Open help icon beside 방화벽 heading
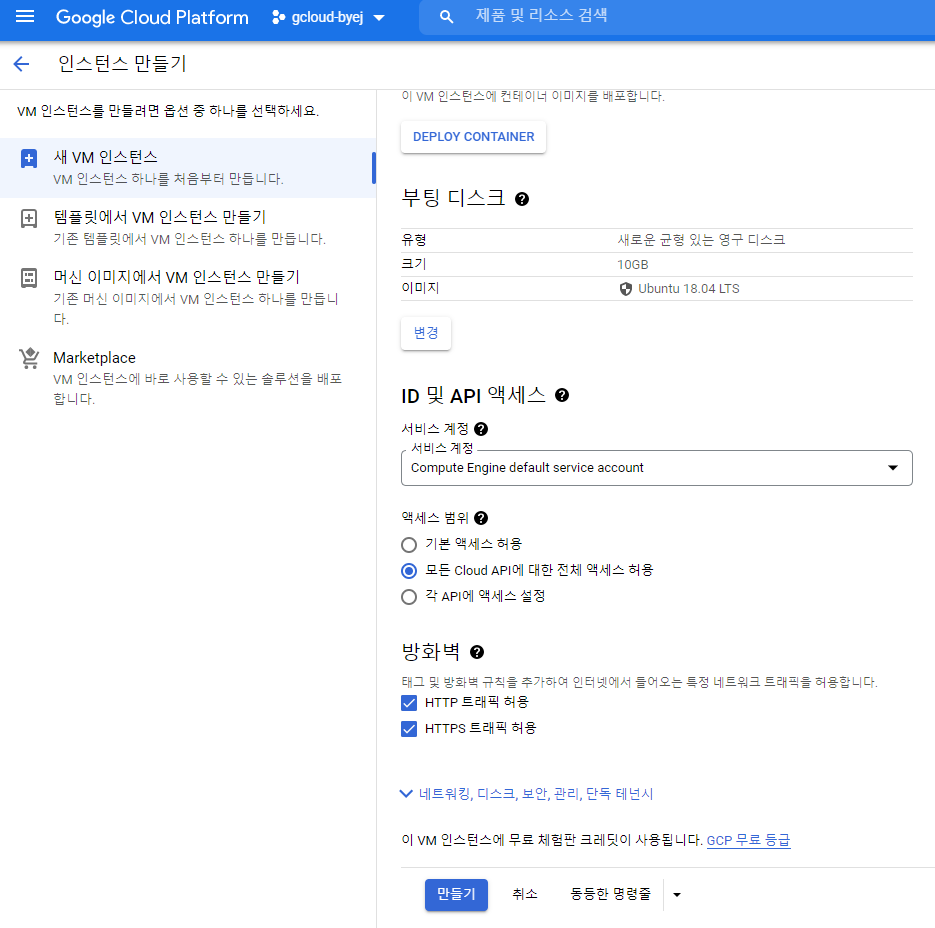 [477, 652]
